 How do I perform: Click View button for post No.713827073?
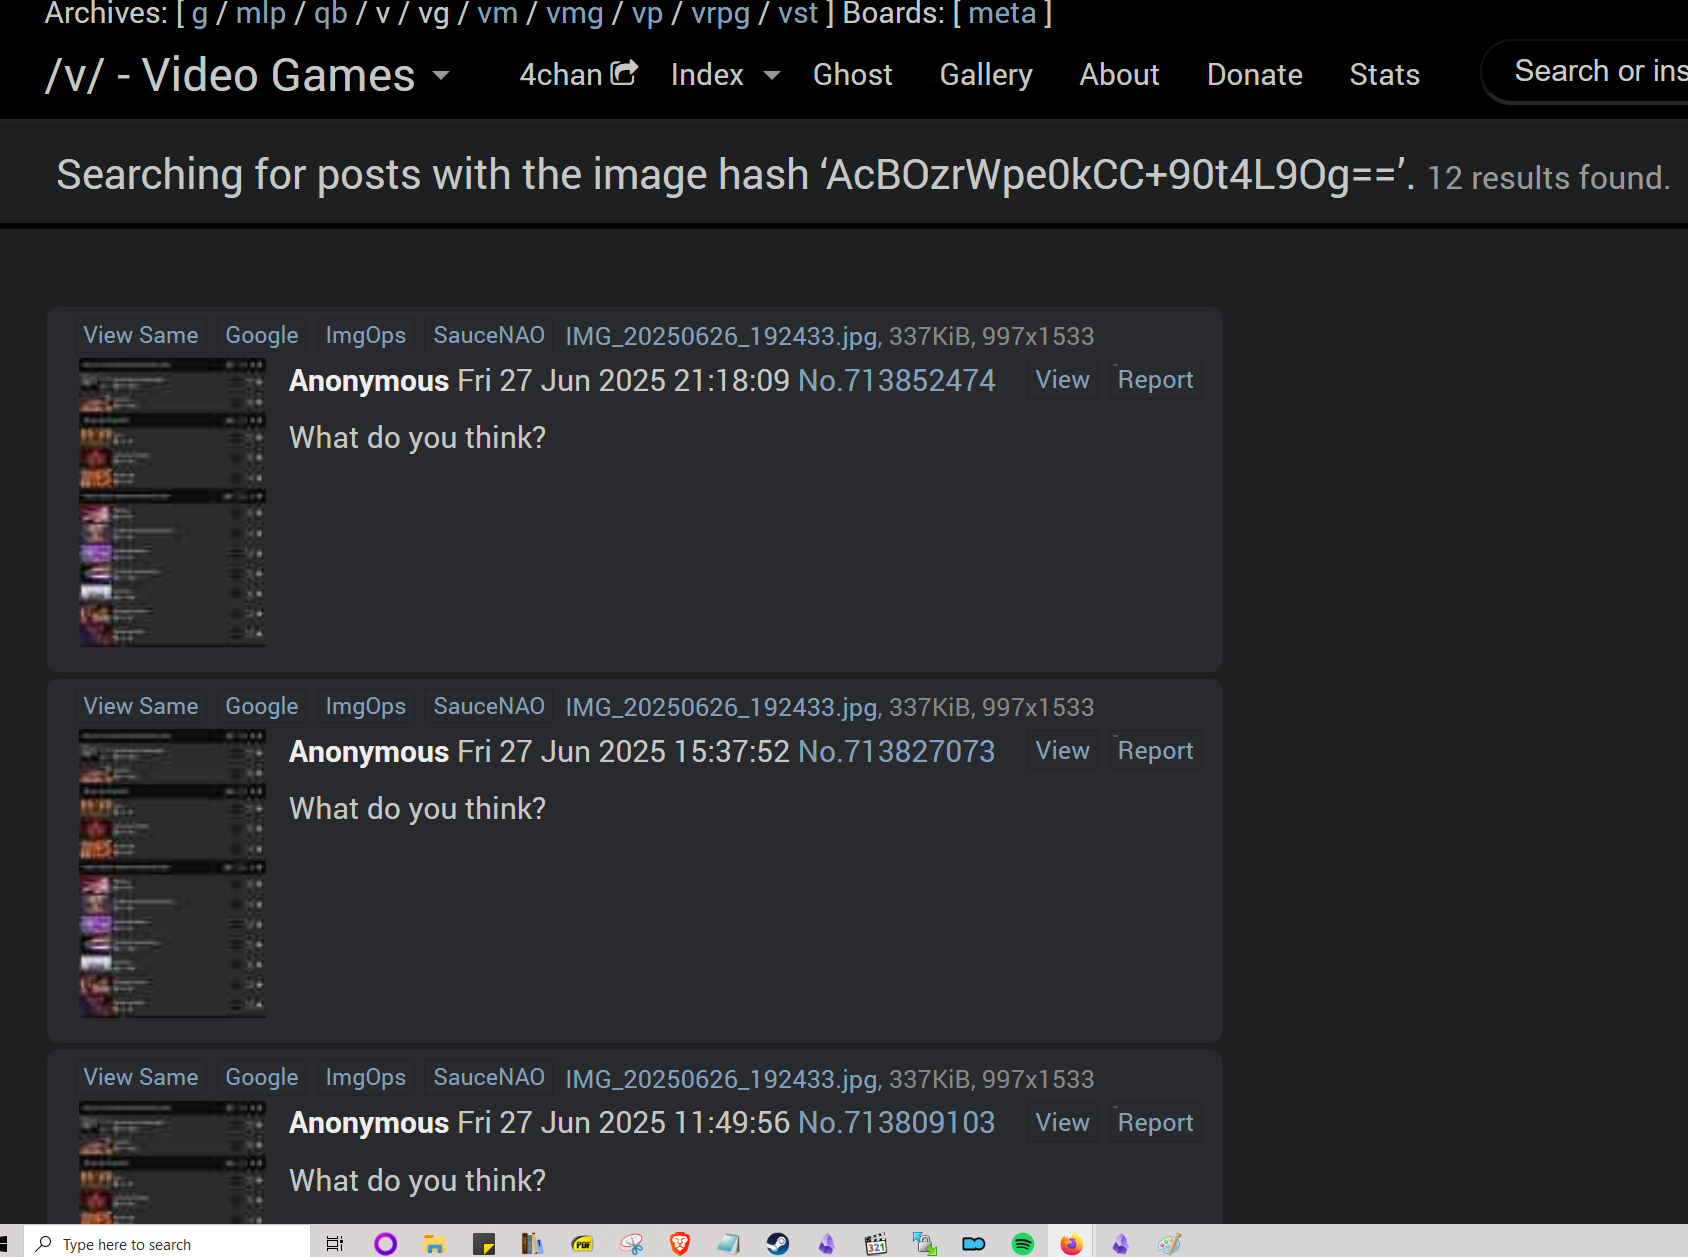tap(1062, 751)
